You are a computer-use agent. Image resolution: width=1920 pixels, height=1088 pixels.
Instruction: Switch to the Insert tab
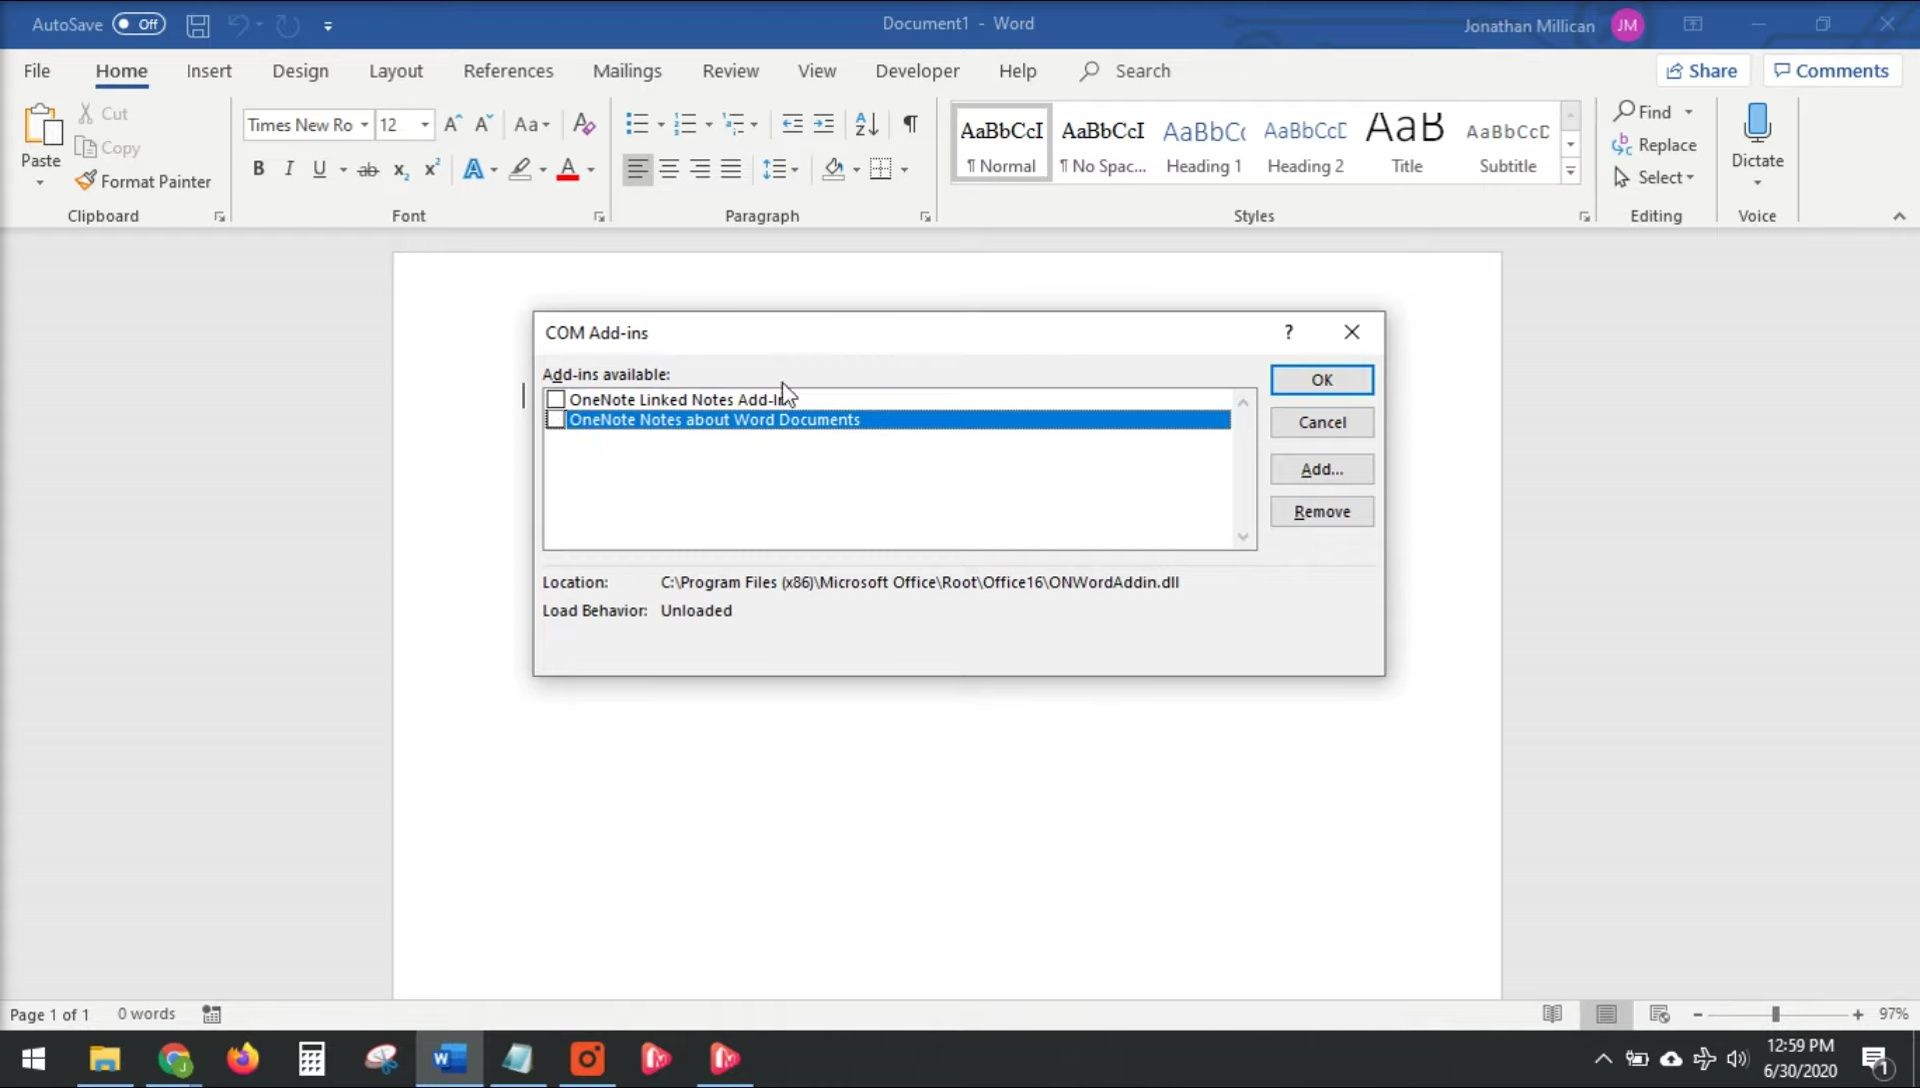(x=209, y=71)
